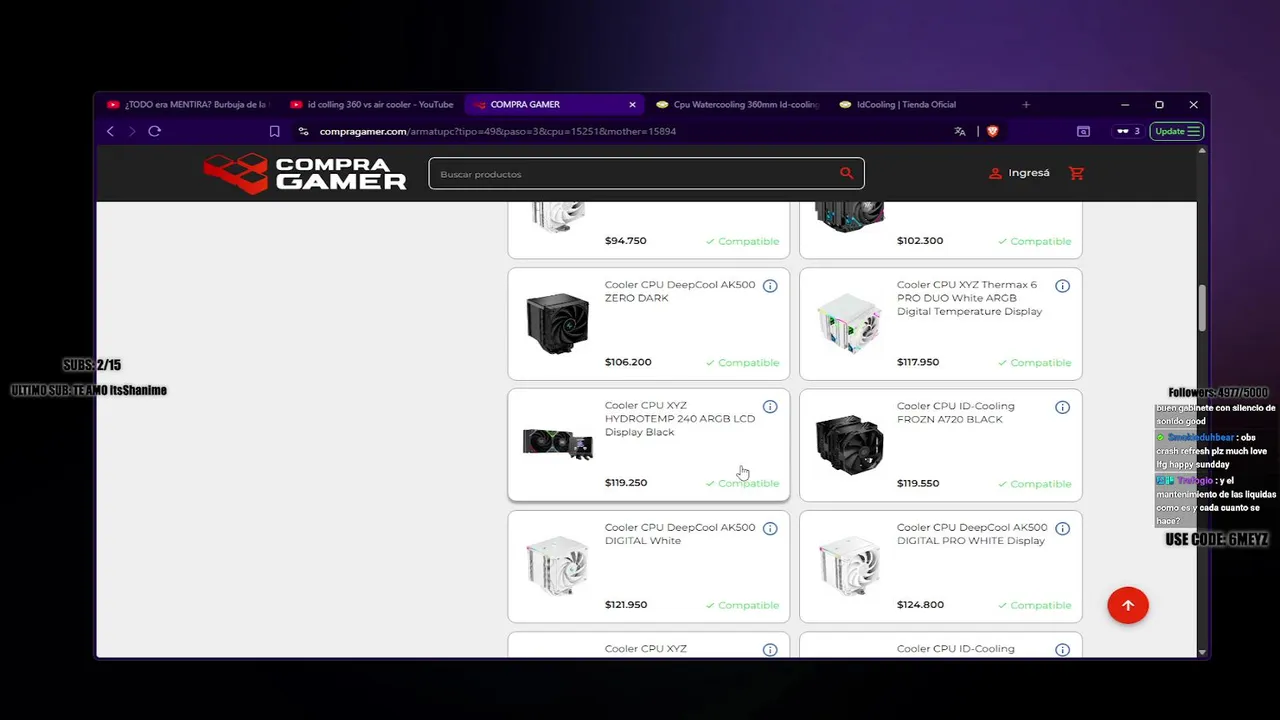Screen dimensions: 1280x720
Task: Click the $124.800 price
Action: pyautogui.click(x=920, y=604)
